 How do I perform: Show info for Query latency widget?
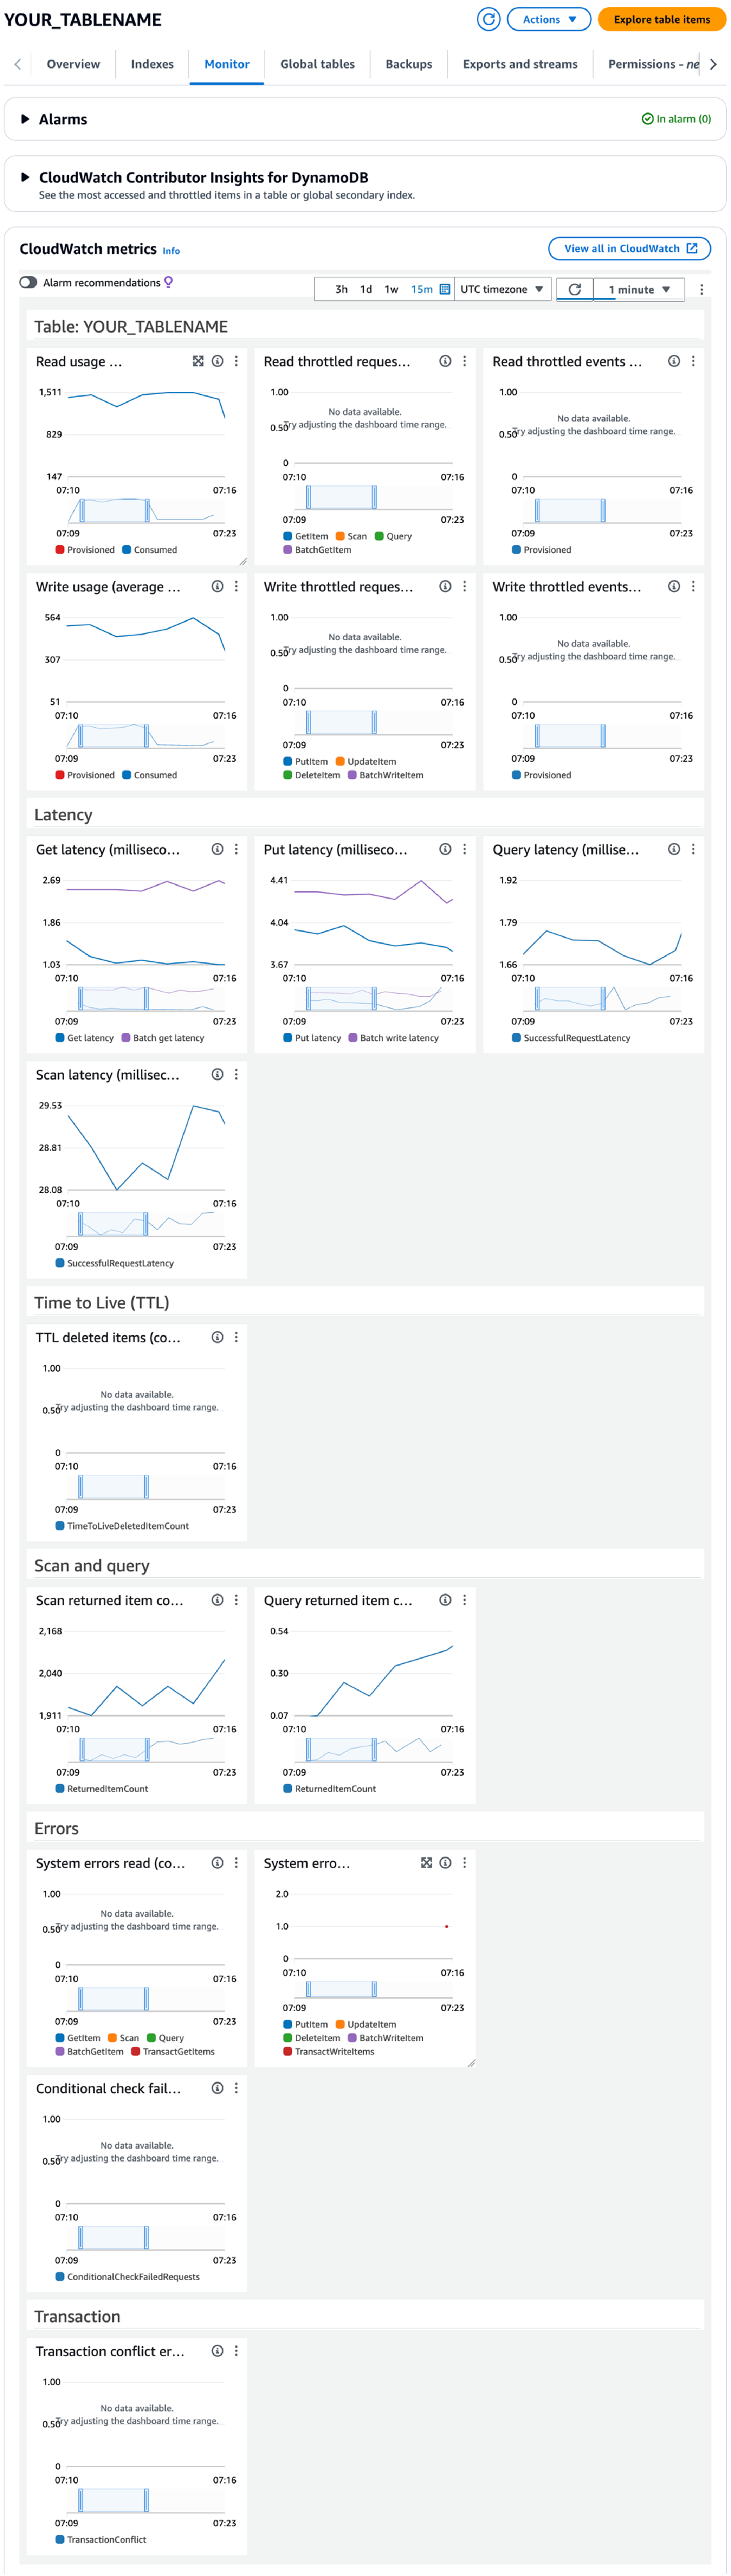[x=674, y=849]
